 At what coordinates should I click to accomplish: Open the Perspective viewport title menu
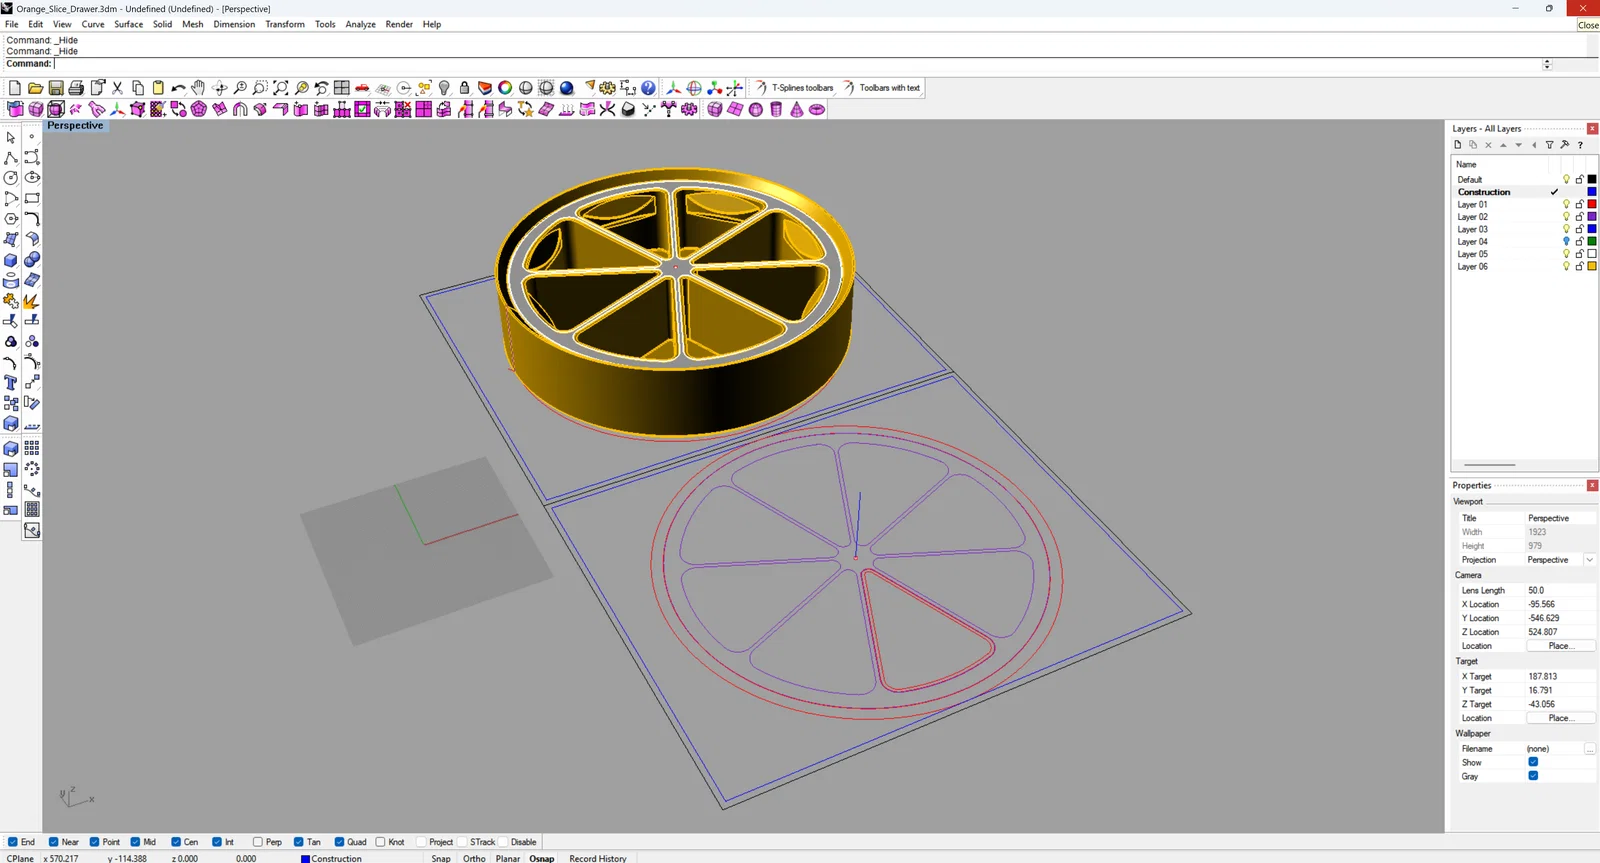click(x=75, y=126)
